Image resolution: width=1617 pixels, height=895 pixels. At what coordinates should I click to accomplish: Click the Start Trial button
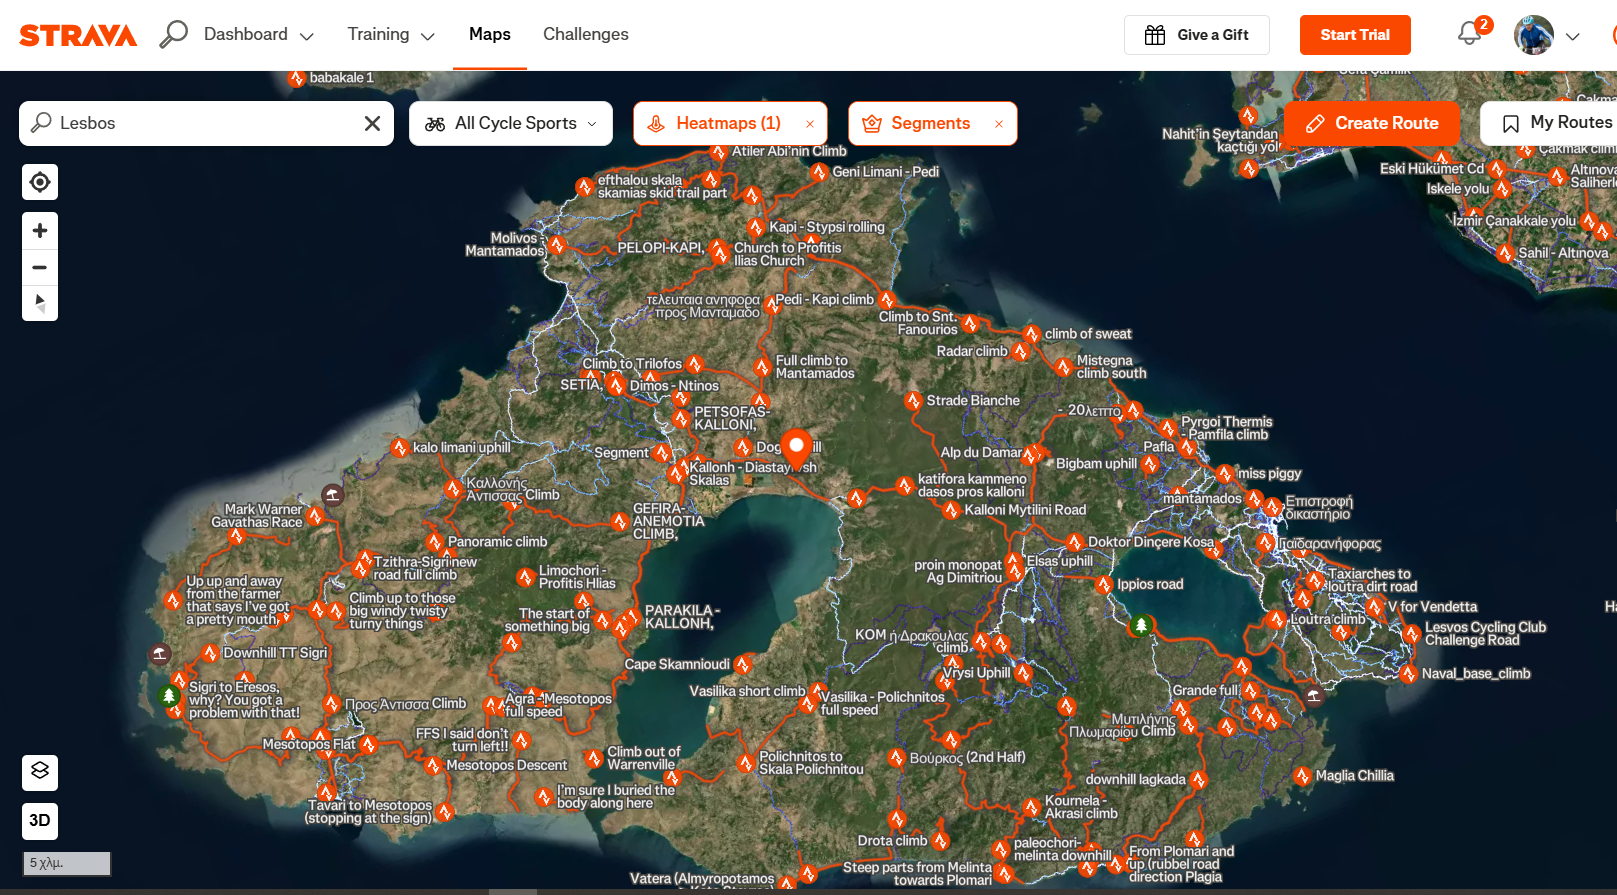click(1354, 35)
